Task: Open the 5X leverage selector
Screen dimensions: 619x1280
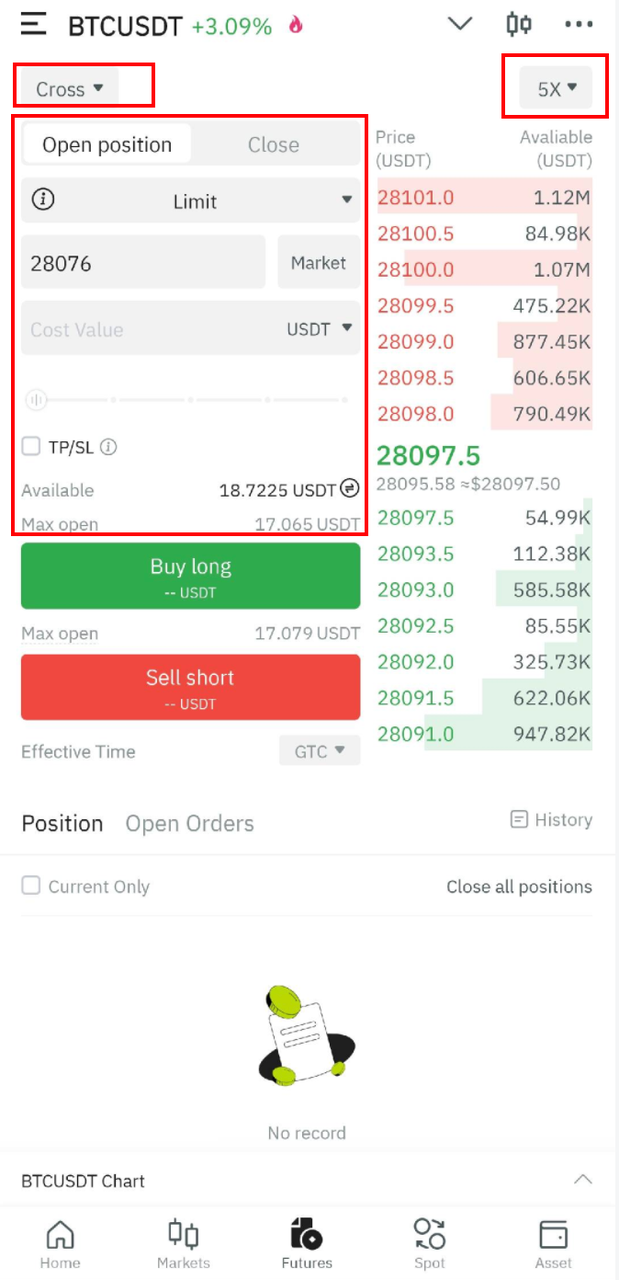Action: [x=557, y=89]
